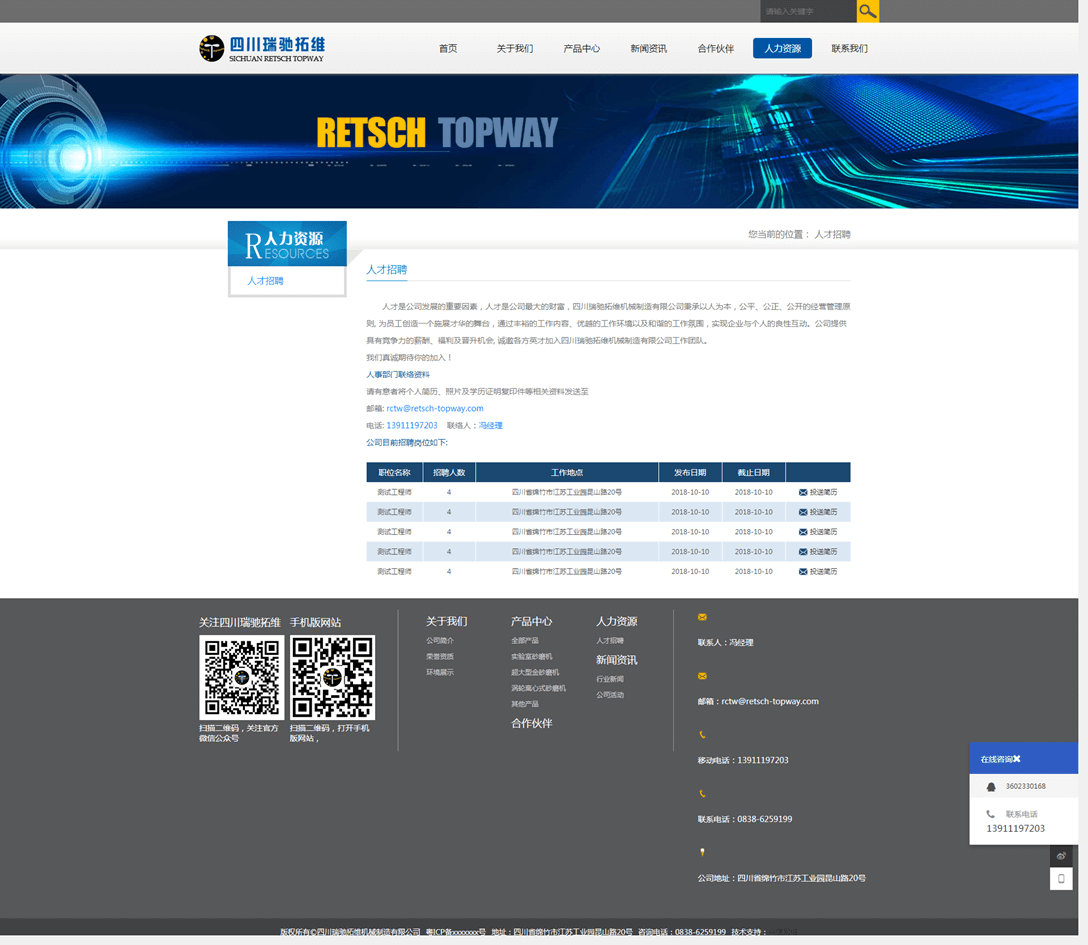Click the Sichuan Retsch Topway logo

(x=262, y=48)
